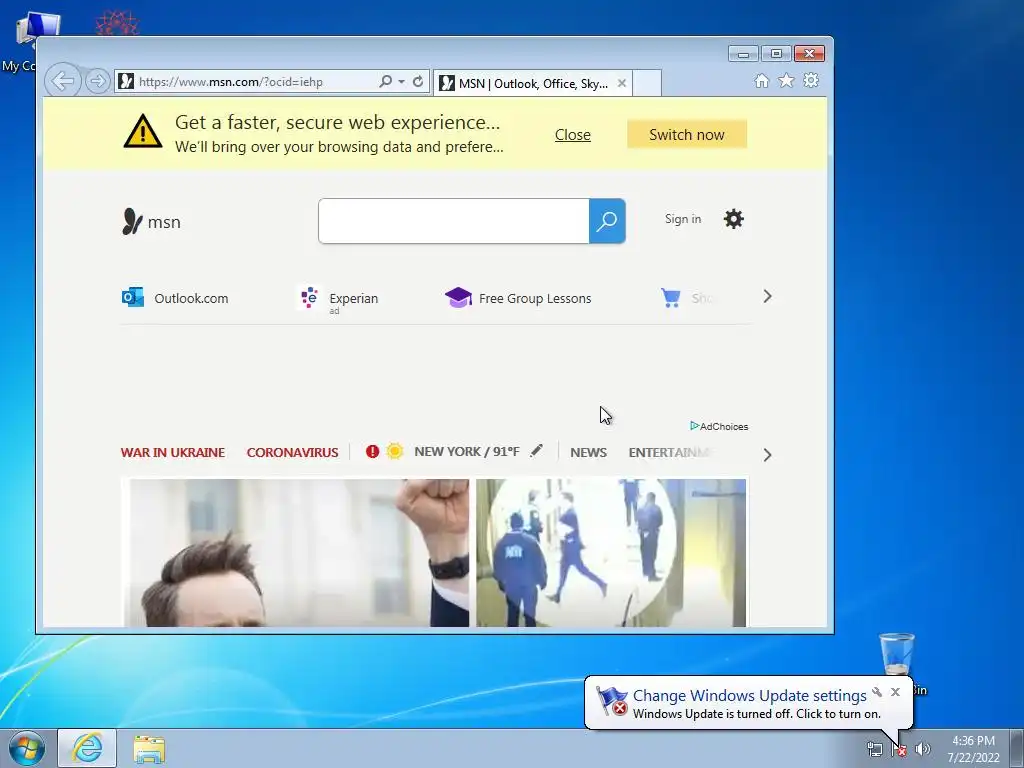This screenshot has width=1024, height=768.
Task: Expand more shortcuts with right chevron
Action: 767,296
